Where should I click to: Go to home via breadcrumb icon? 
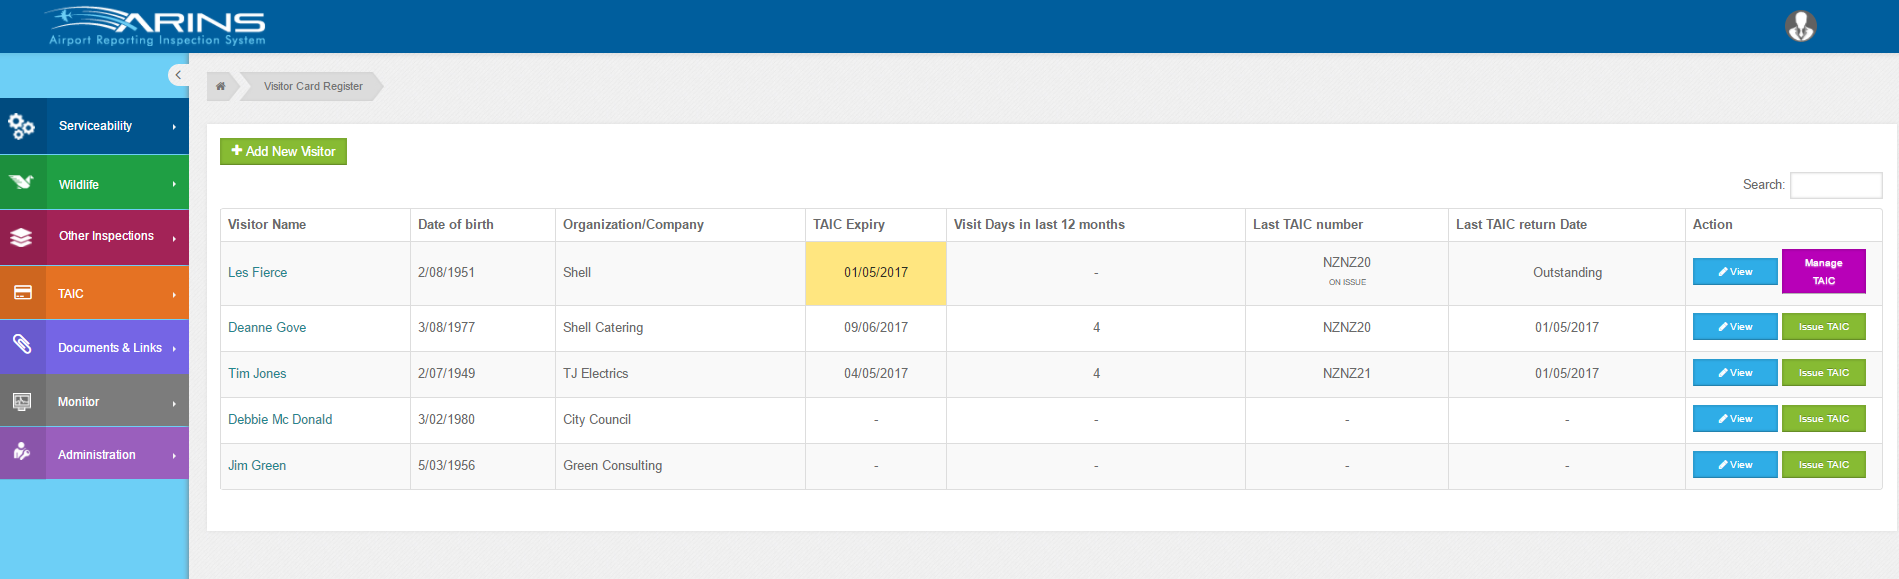click(221, 86)
